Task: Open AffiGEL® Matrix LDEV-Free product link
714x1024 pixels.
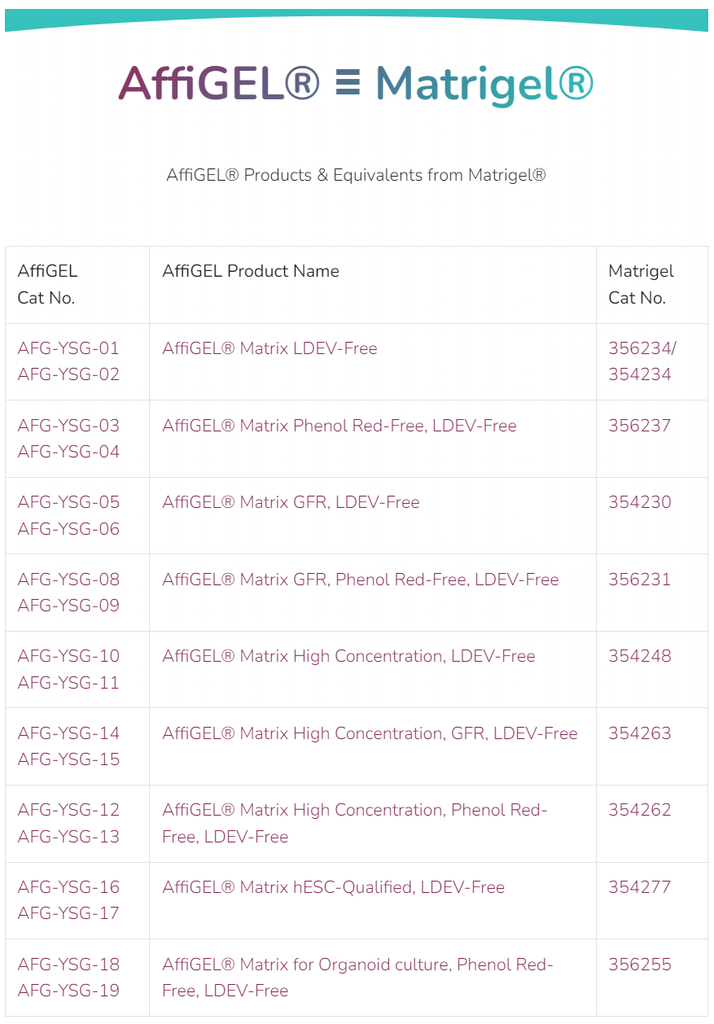Action: pyautogui.click(x=270, y=348)
